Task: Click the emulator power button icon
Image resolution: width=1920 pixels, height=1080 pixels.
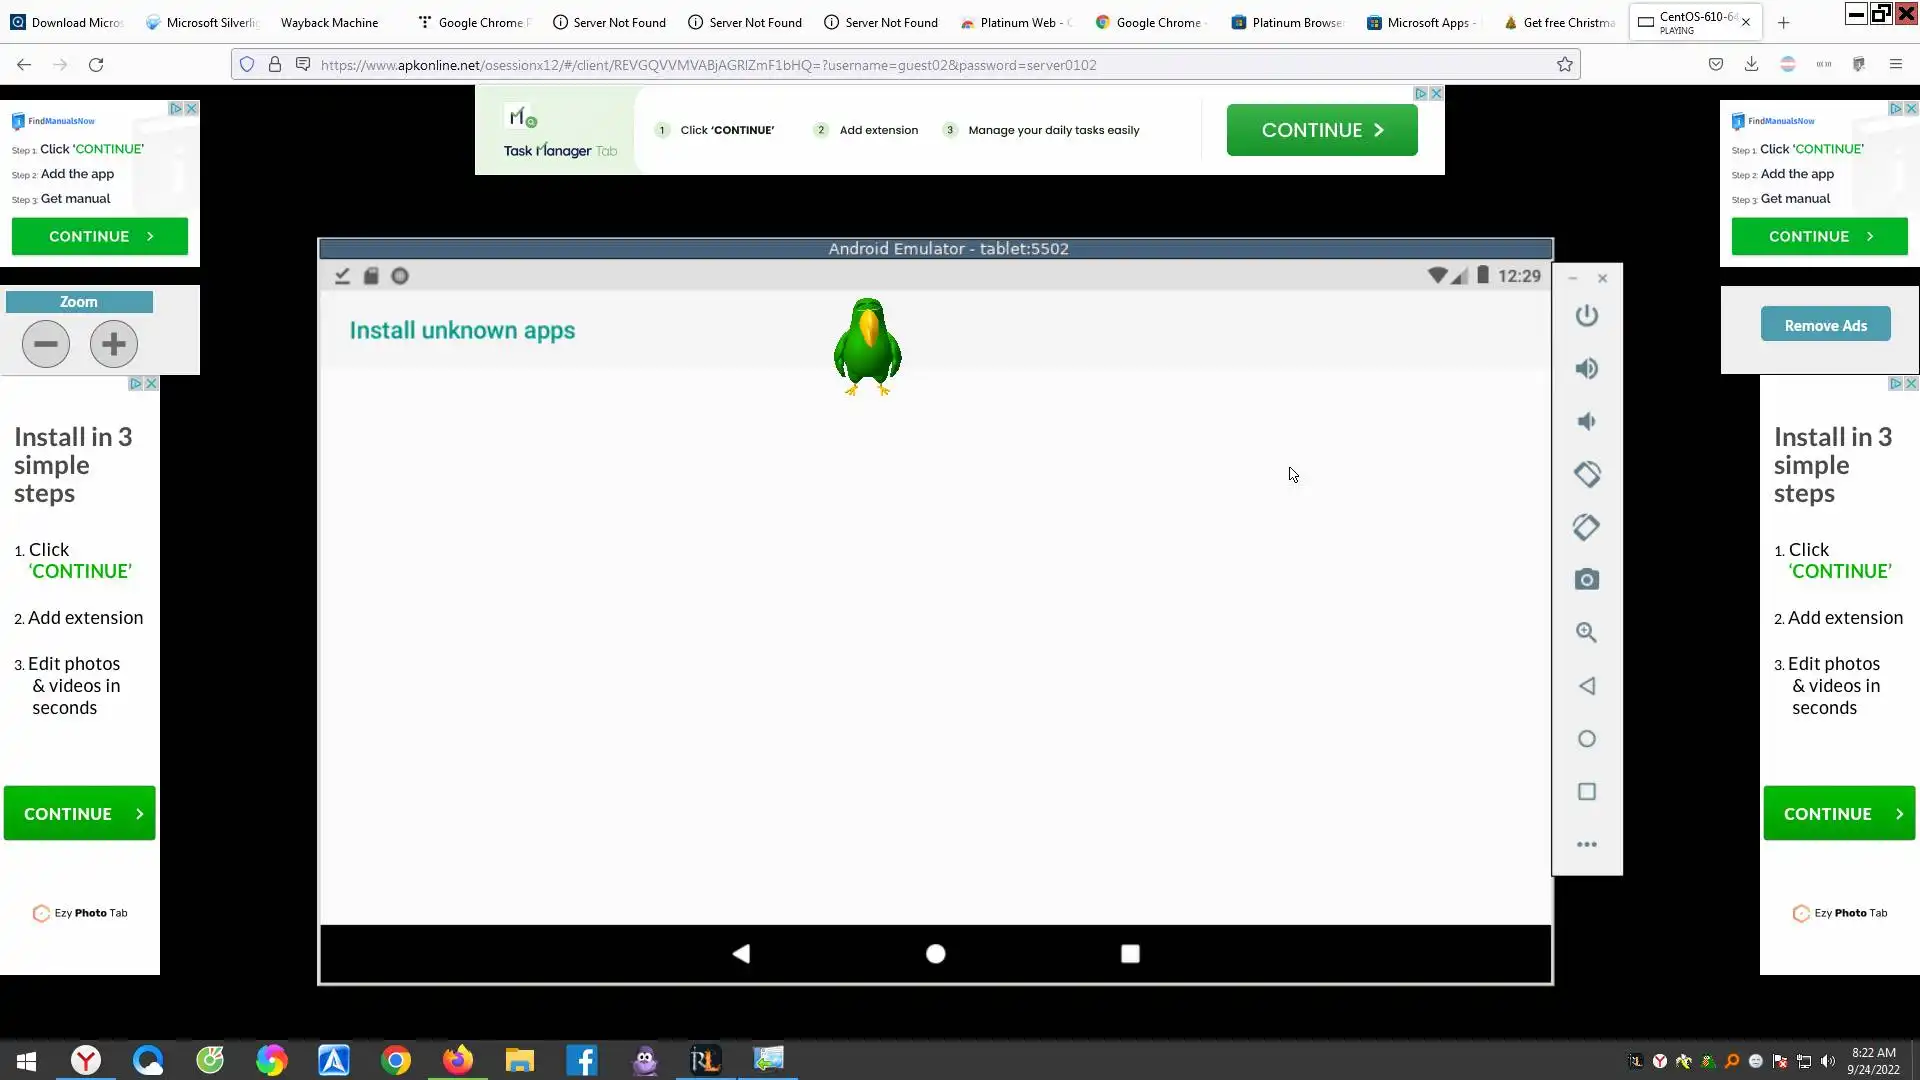Action: tap(1586, 316)
